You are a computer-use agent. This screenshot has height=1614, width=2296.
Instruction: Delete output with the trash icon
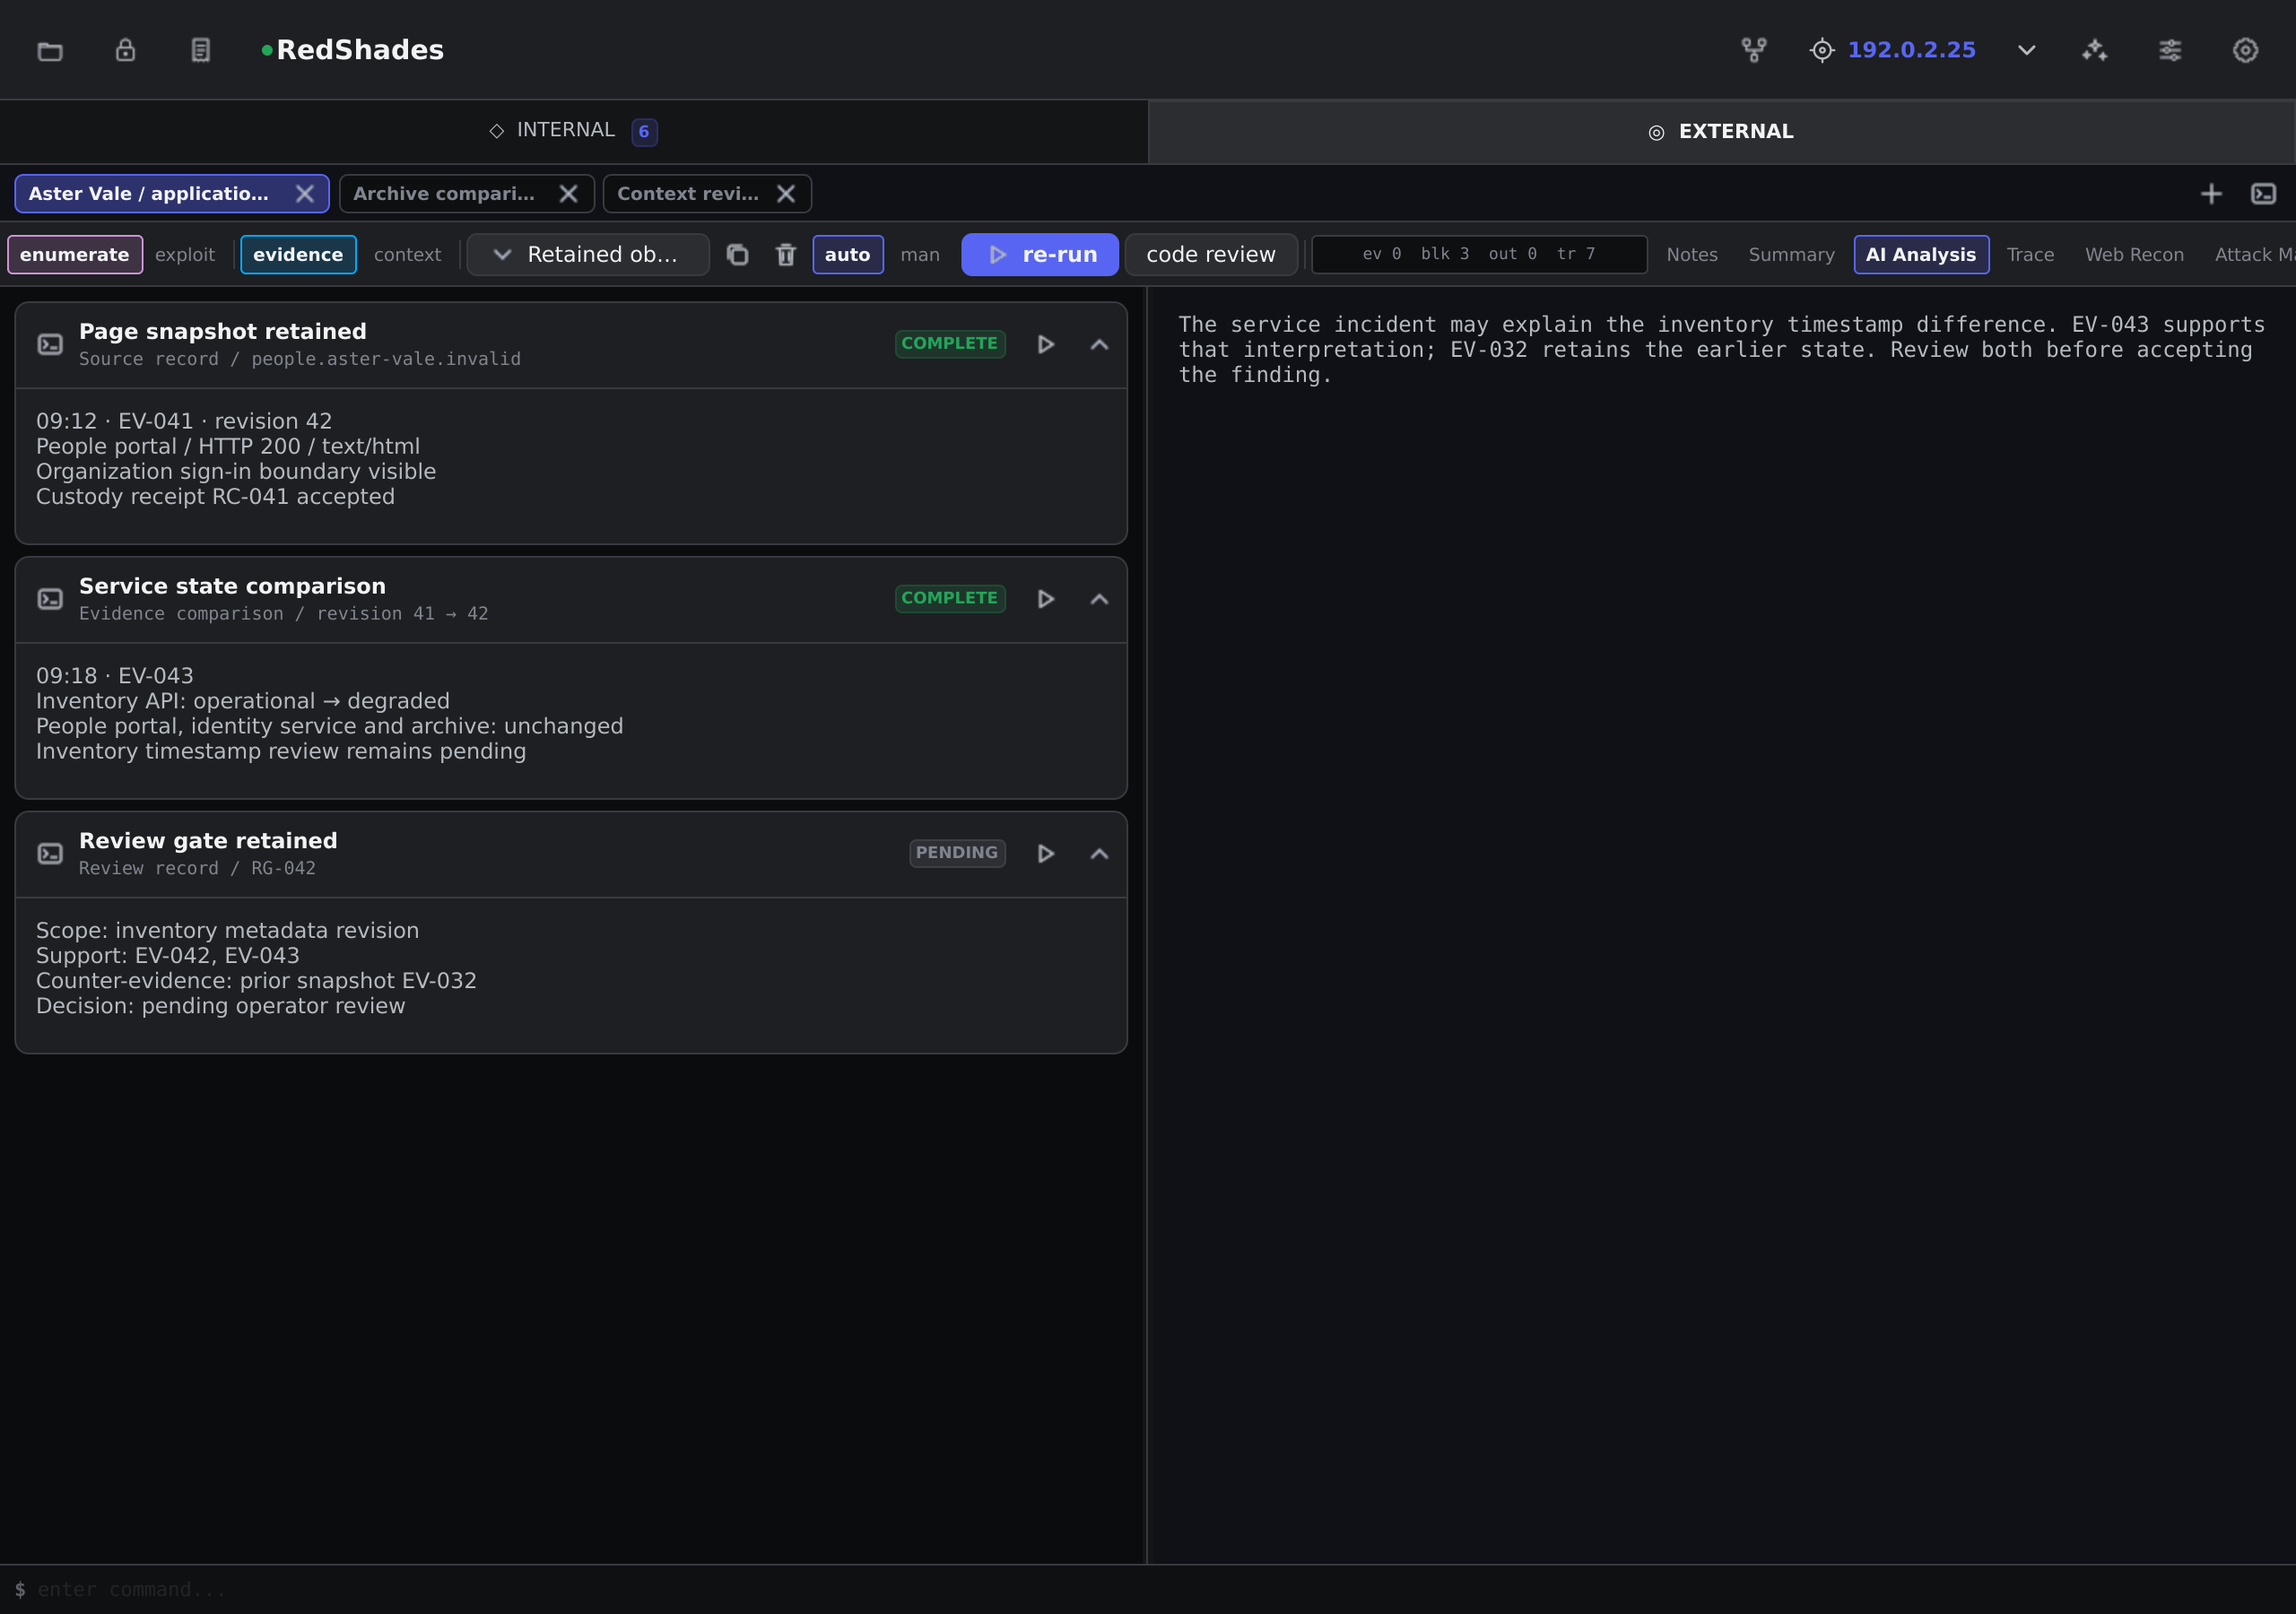pyautogui.click(x=786, y=255)
